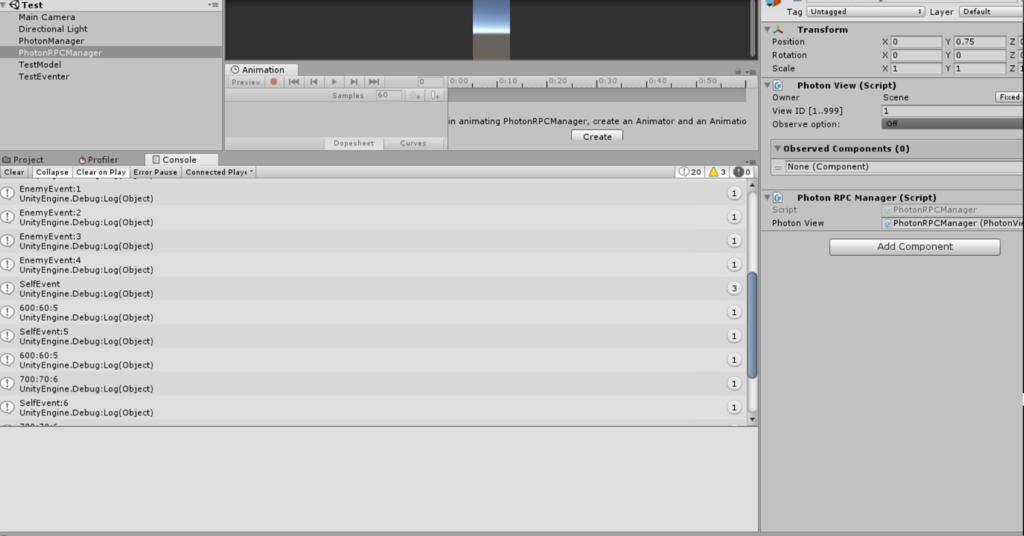
Task: Click the Console vertical scrollbar thumb
Action: click(752, 325)
